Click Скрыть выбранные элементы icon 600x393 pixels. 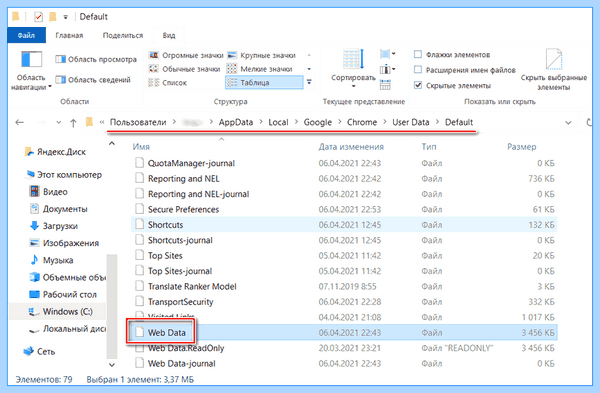pos(554,59)
